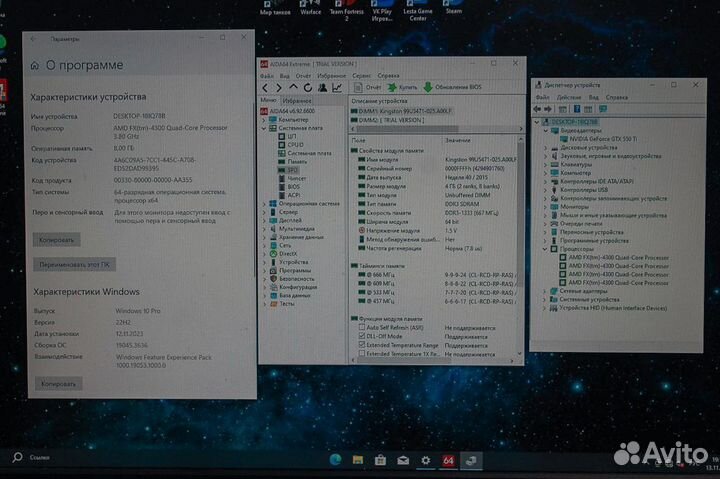
Task: Switch to Меню tab in AIDA64 panel
Action: pos(269,100)
